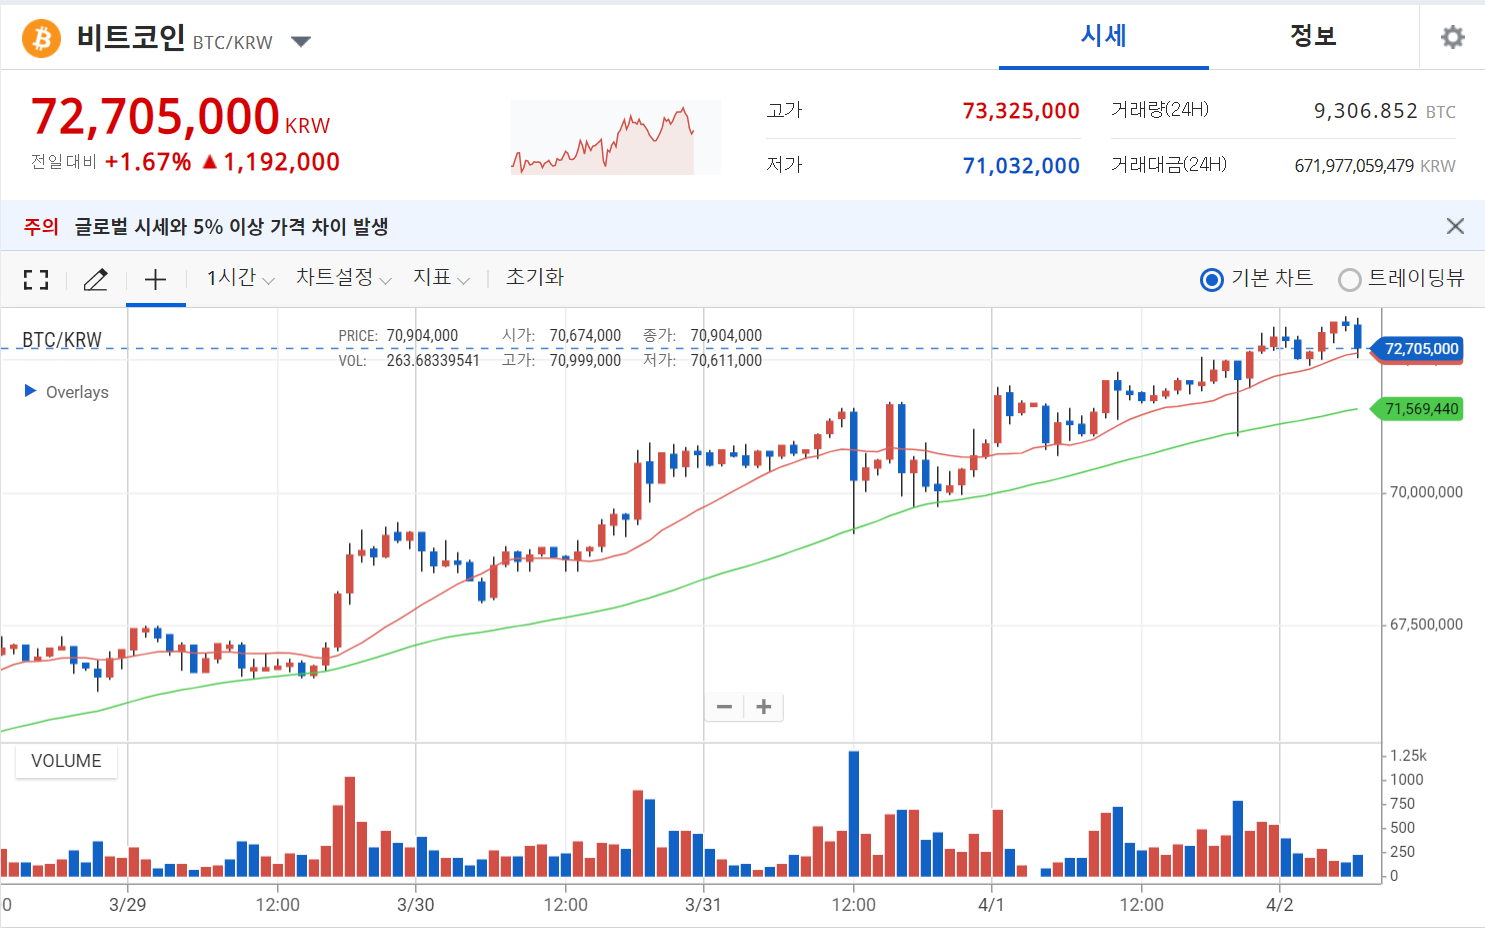
Task: Click the 4/1 date axis label
Action: (991, 905)
